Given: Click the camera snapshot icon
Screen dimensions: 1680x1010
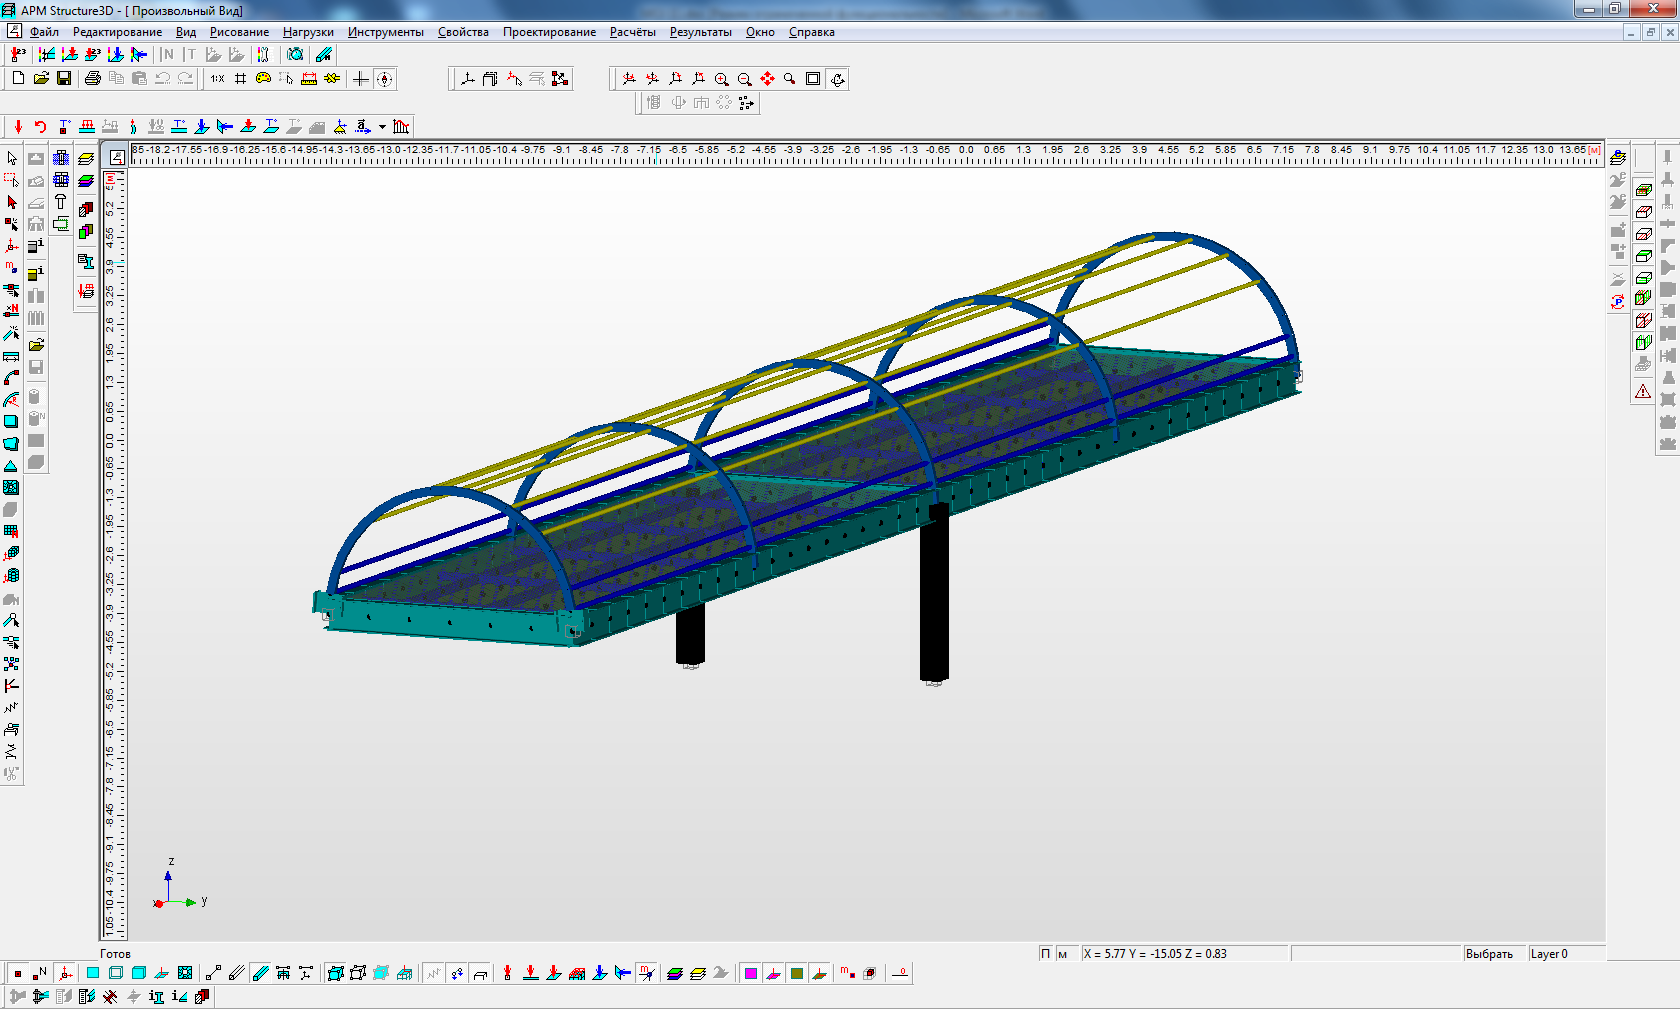Looking at the screenshot, I should point(295,54).
